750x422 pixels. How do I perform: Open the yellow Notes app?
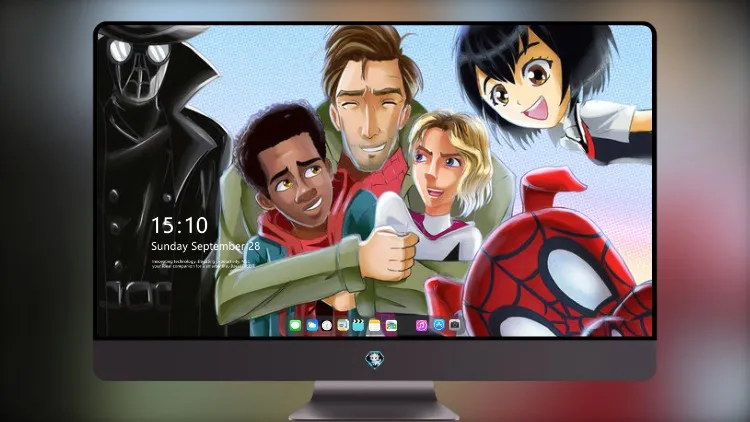(375, 325)
